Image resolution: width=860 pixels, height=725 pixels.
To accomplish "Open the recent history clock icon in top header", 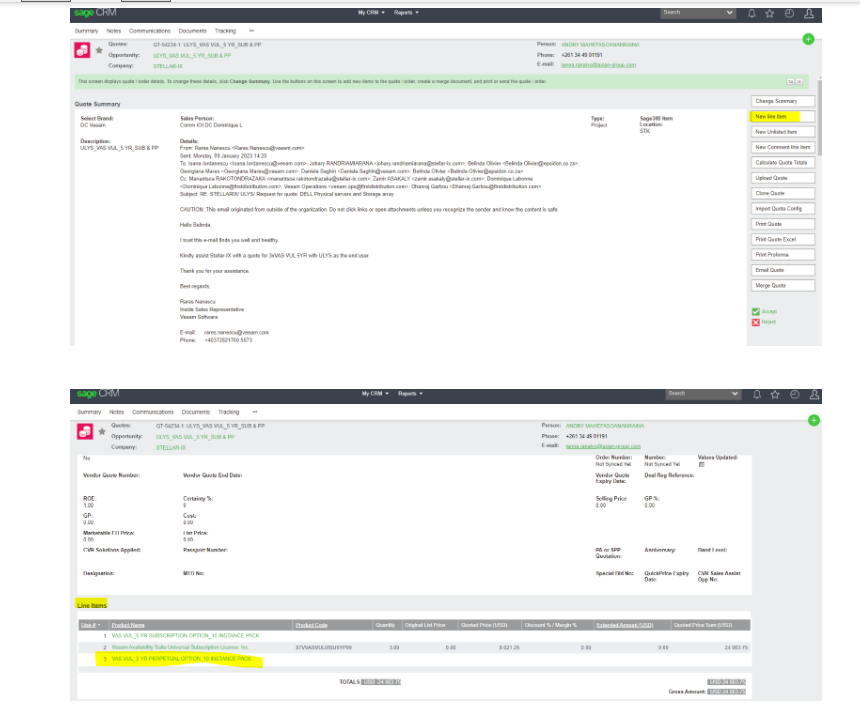I will (789, 14).
